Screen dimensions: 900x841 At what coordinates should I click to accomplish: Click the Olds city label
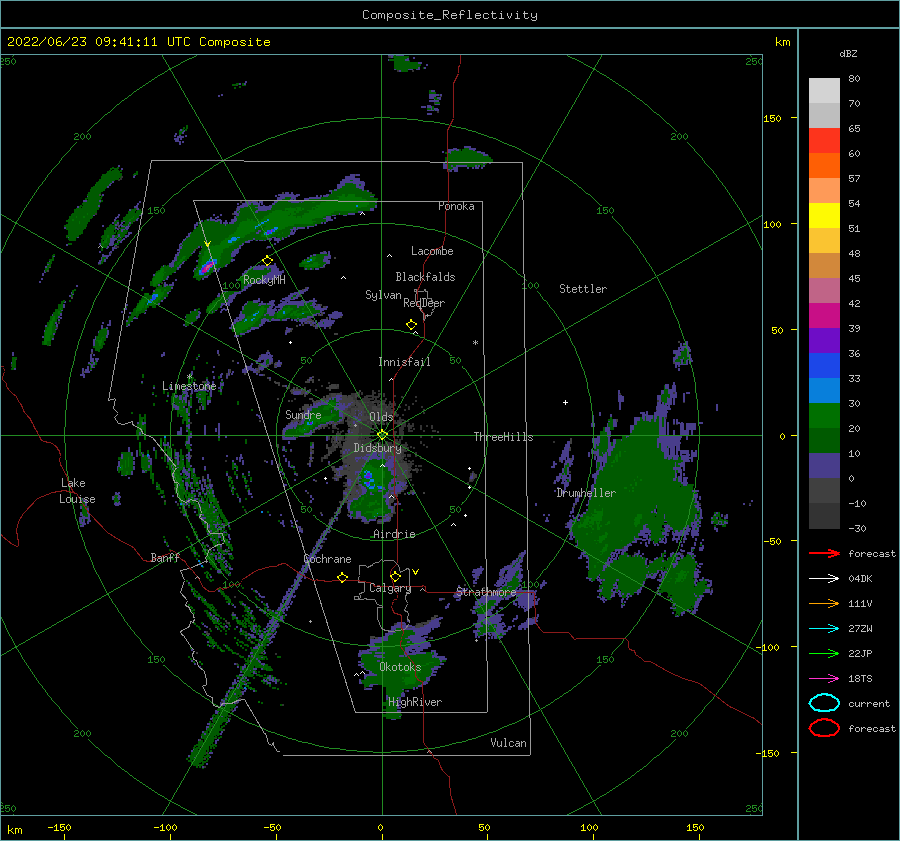pos(381,417)
